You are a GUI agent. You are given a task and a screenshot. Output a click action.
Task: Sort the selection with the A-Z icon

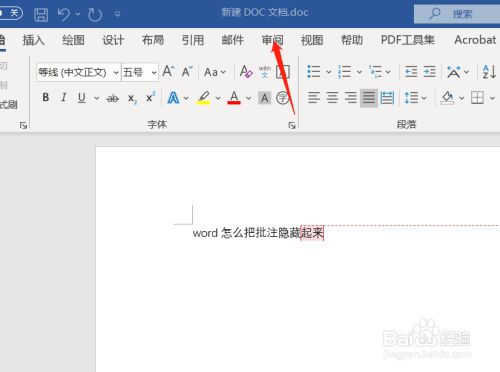[489, 72]
